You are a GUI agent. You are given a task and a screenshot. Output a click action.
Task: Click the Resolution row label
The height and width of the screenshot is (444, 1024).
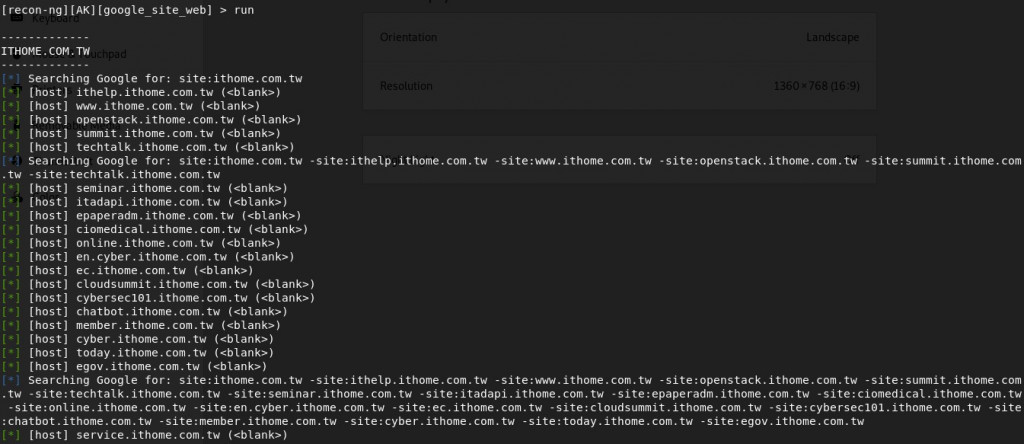[406, 86]
